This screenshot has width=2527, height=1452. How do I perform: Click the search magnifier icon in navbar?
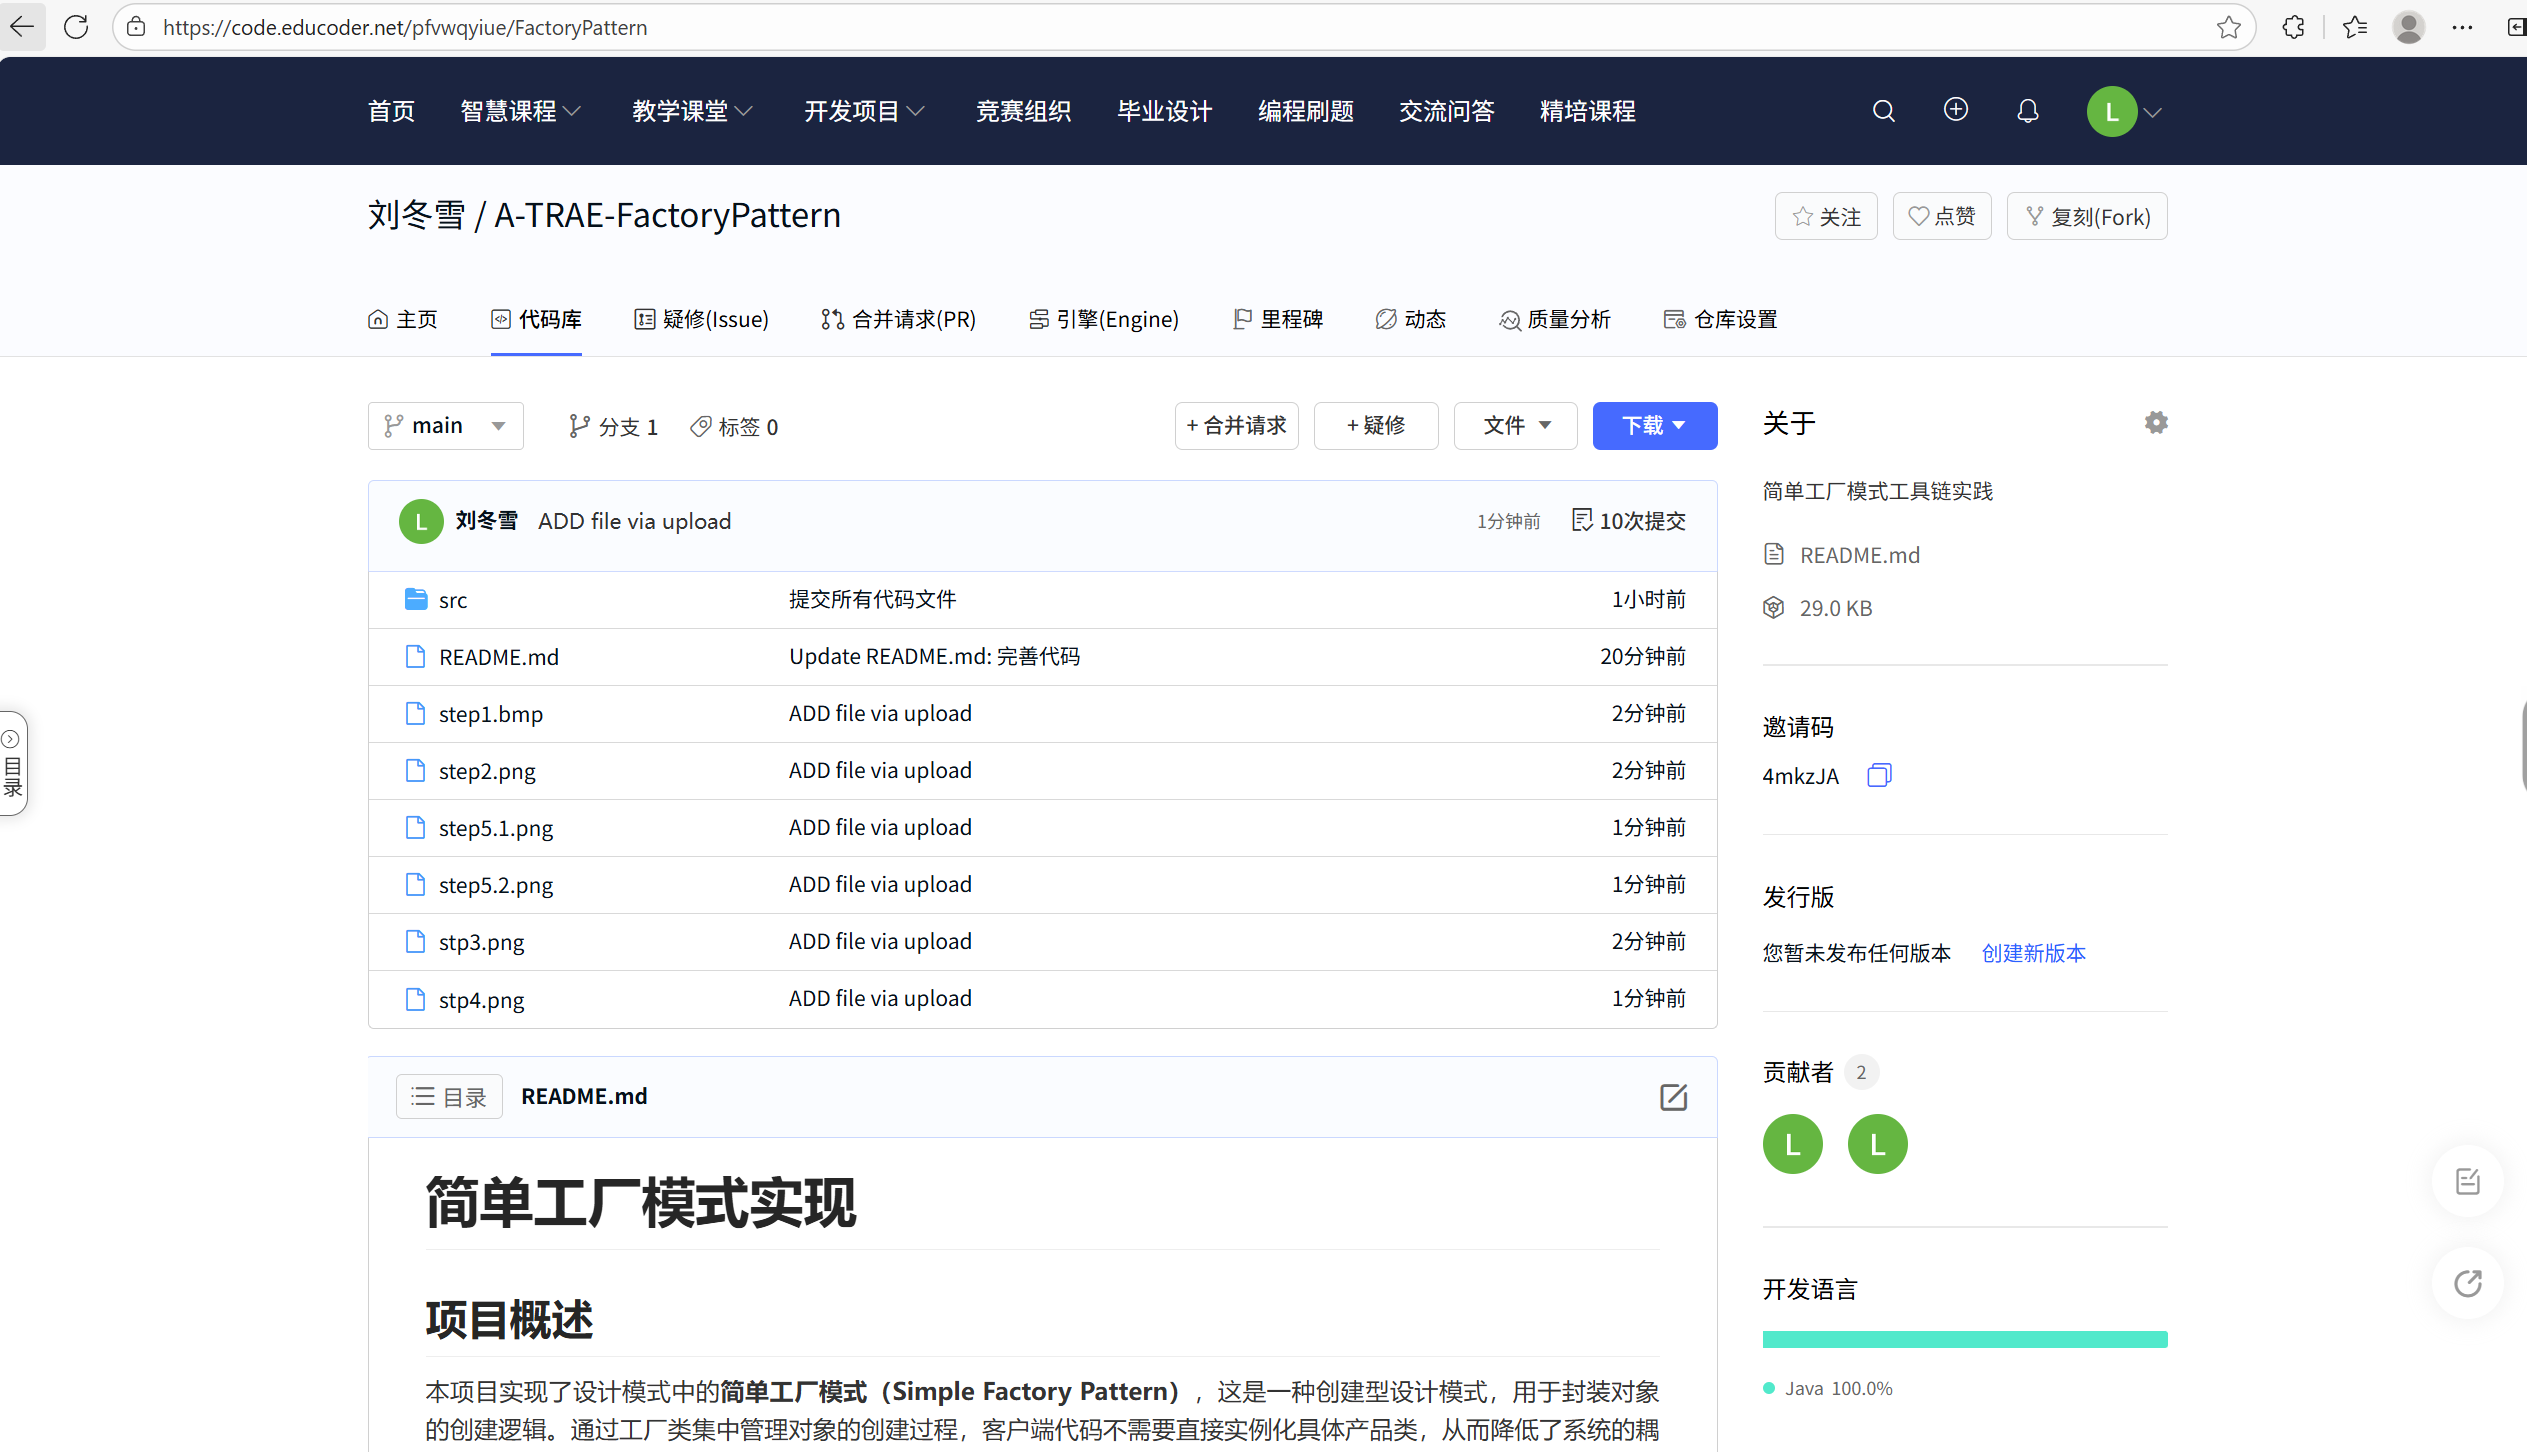pos(1883,111)
